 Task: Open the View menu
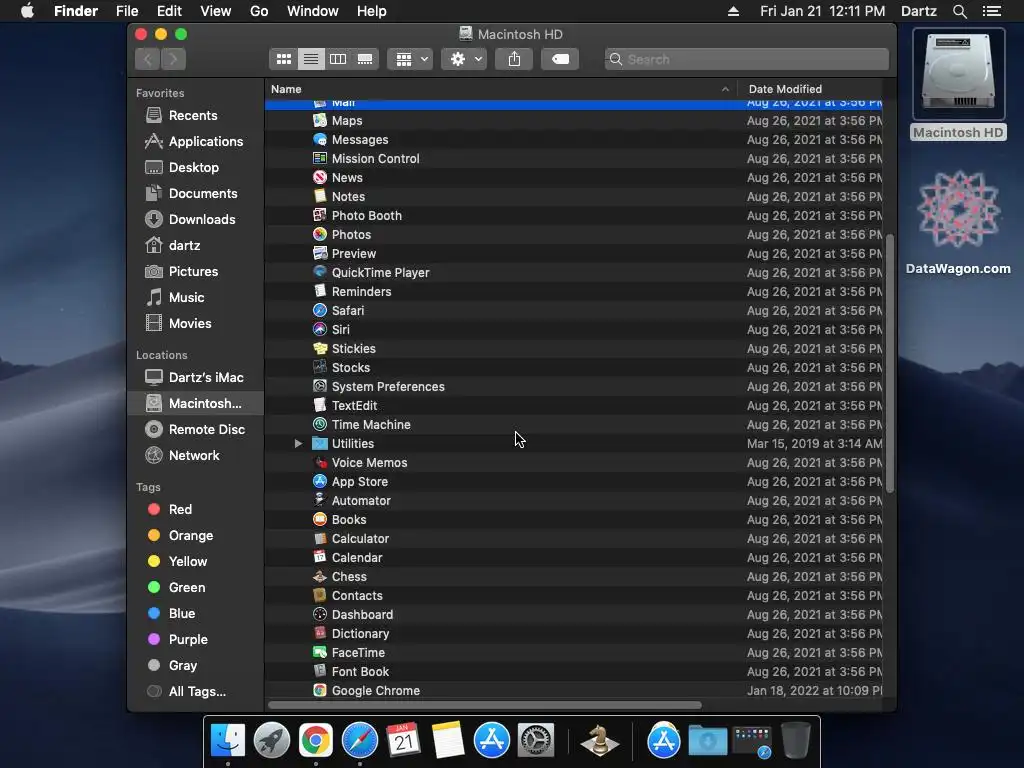(x=216, y=11)
